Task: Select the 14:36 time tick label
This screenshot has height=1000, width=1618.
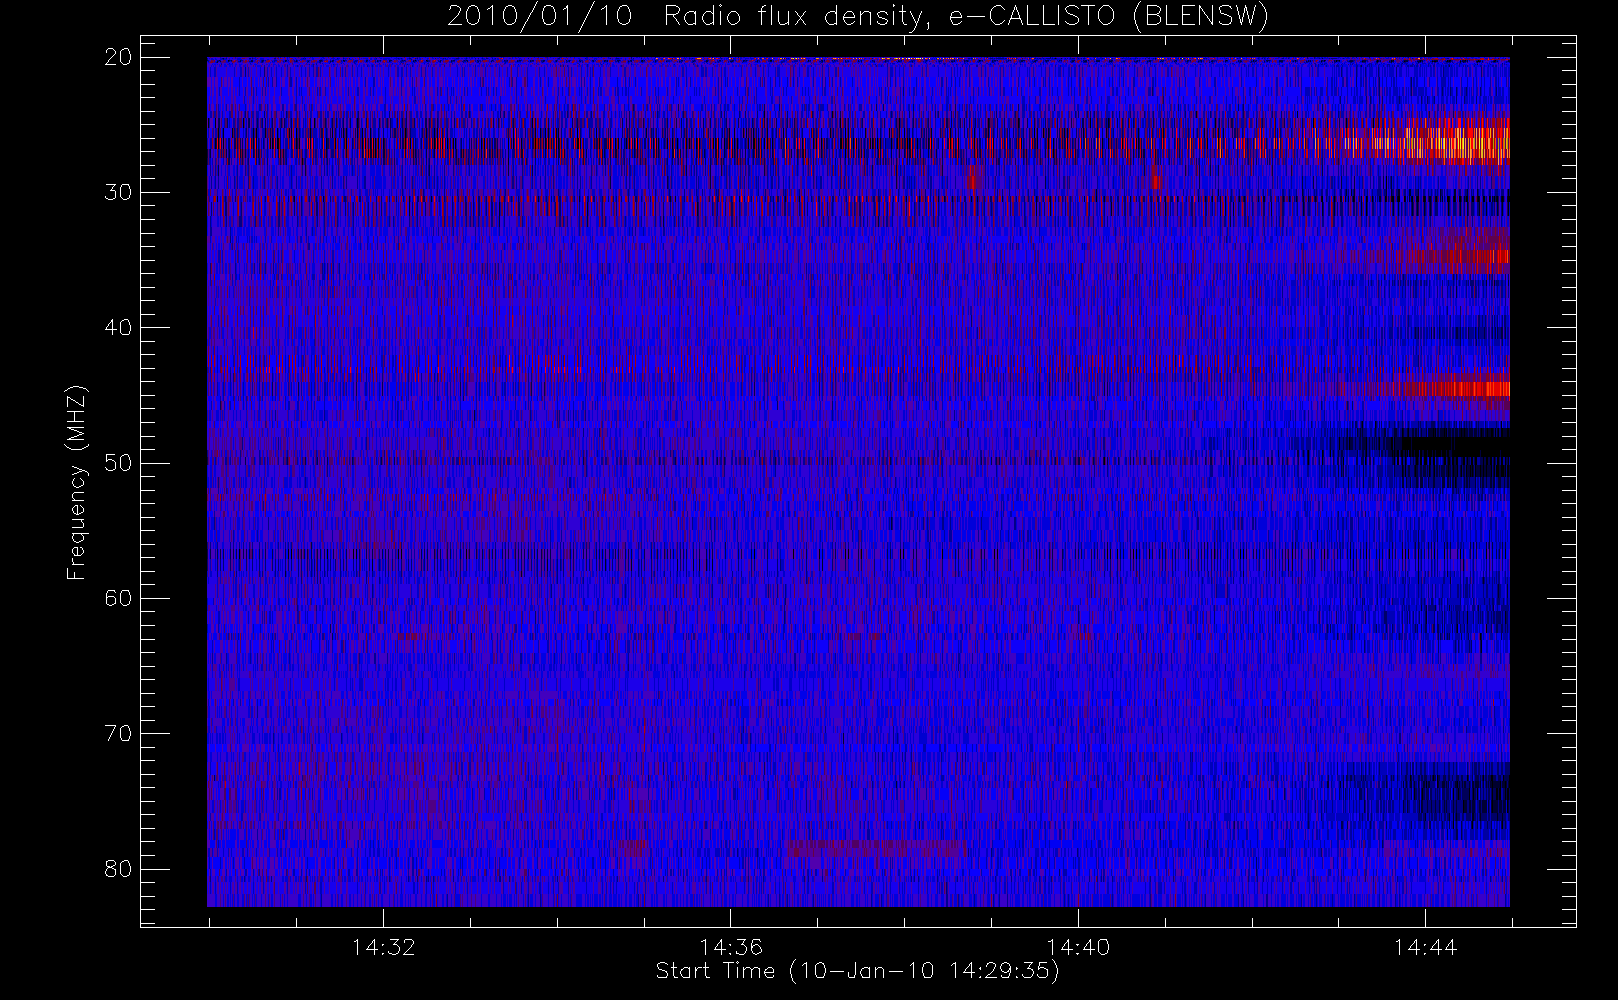Action: pyautogui.click(x=730, y=947)
